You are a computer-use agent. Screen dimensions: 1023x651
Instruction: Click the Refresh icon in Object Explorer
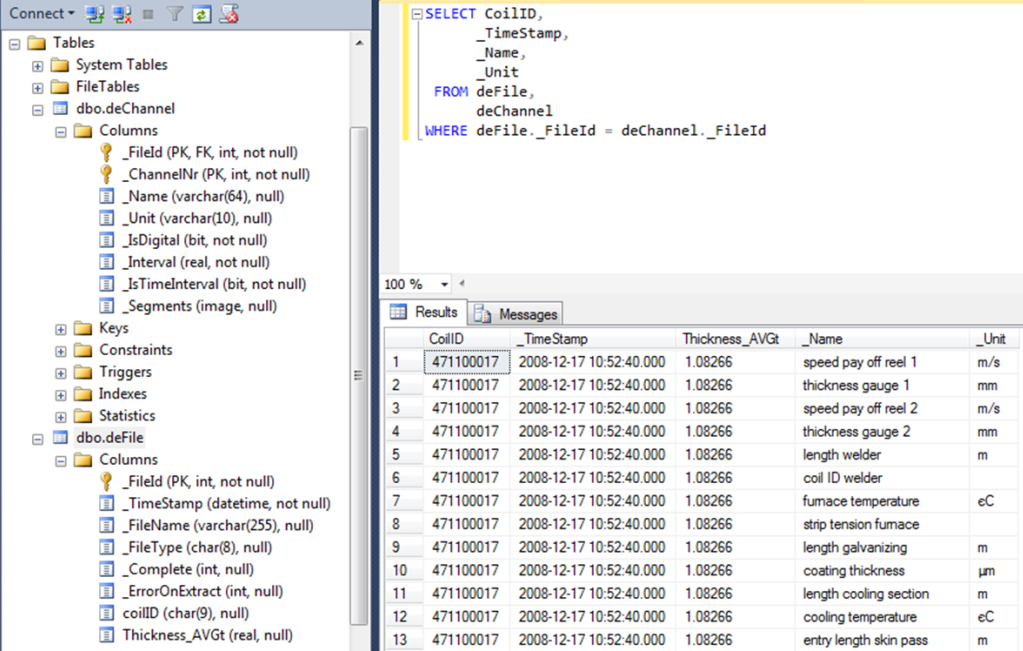point(202,14)
